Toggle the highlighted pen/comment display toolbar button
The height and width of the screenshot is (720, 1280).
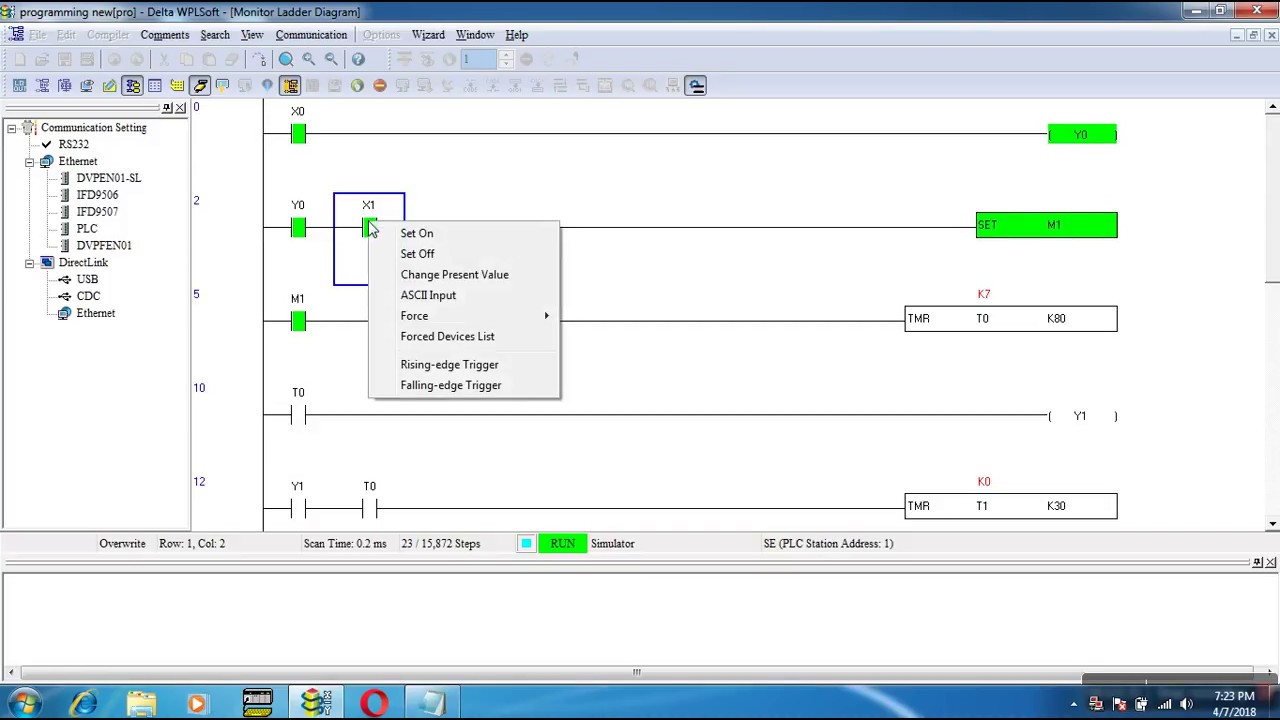point(200,86)
